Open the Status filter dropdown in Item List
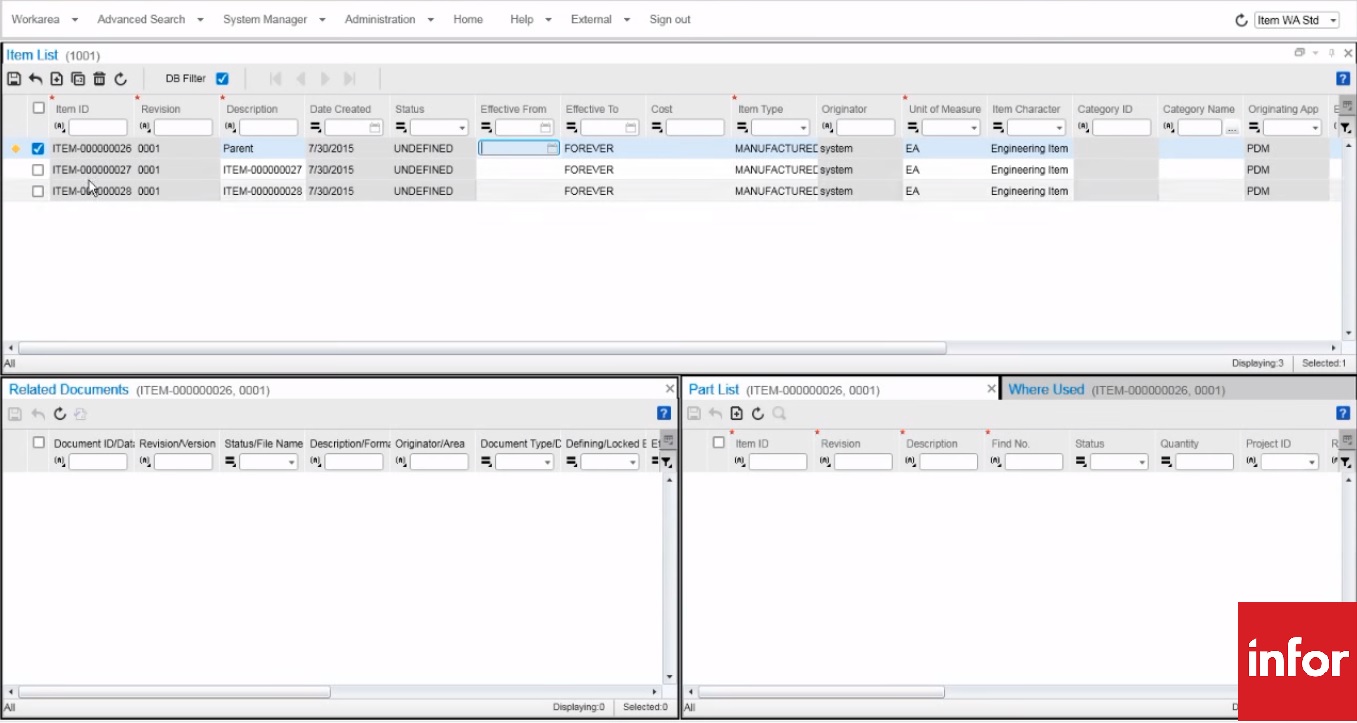 point(463,127)
